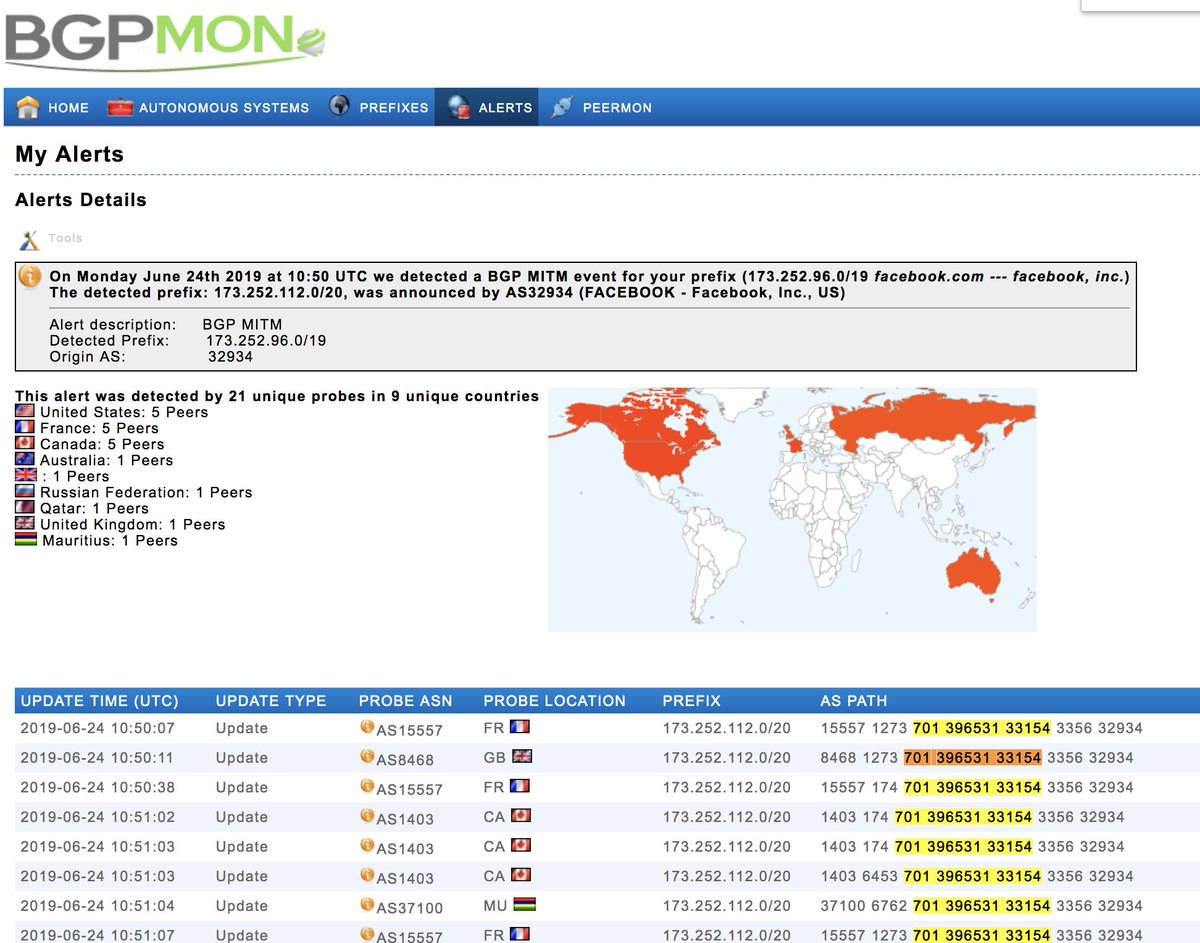Open the PEERMON menu item
This screenshot has width=1200, height=943.
pyautogui.click(x=617, y=108)
